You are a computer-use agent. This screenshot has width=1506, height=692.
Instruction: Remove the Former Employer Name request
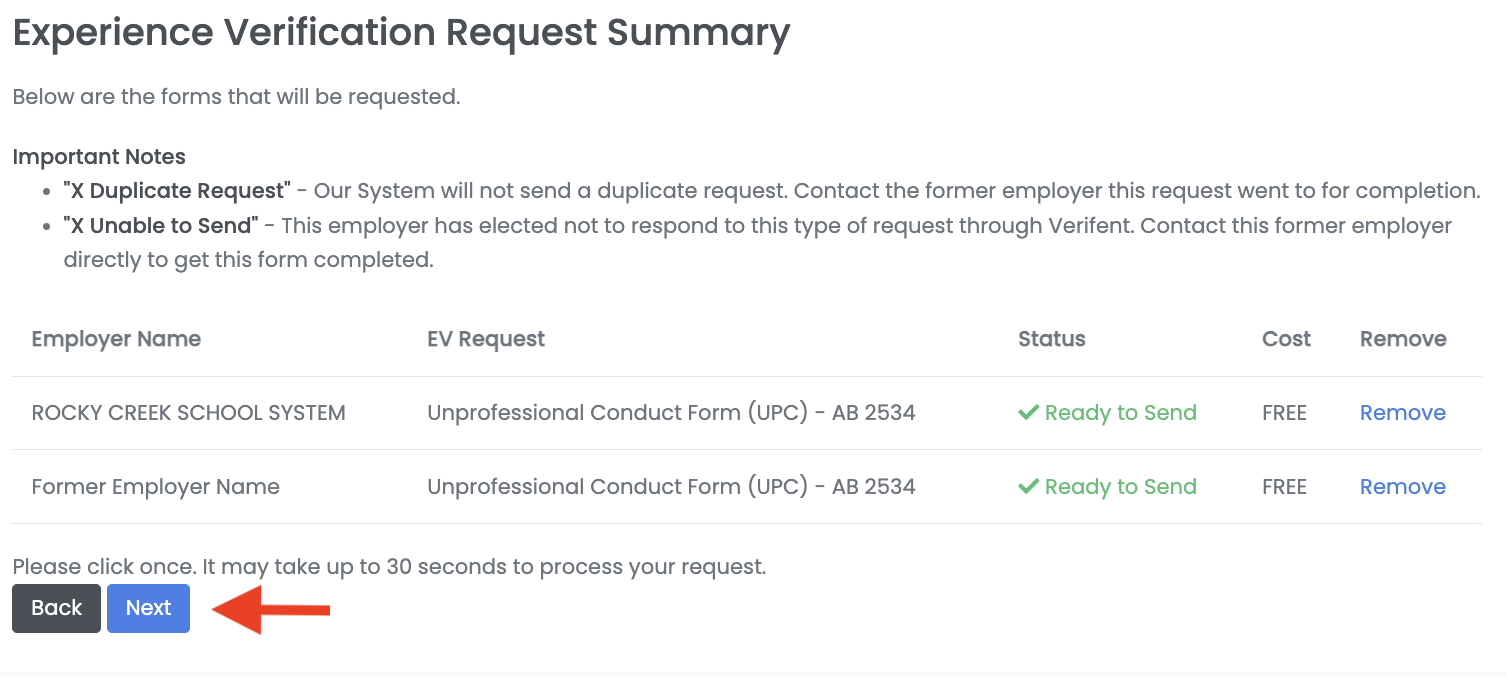[x=1402, y=486]
